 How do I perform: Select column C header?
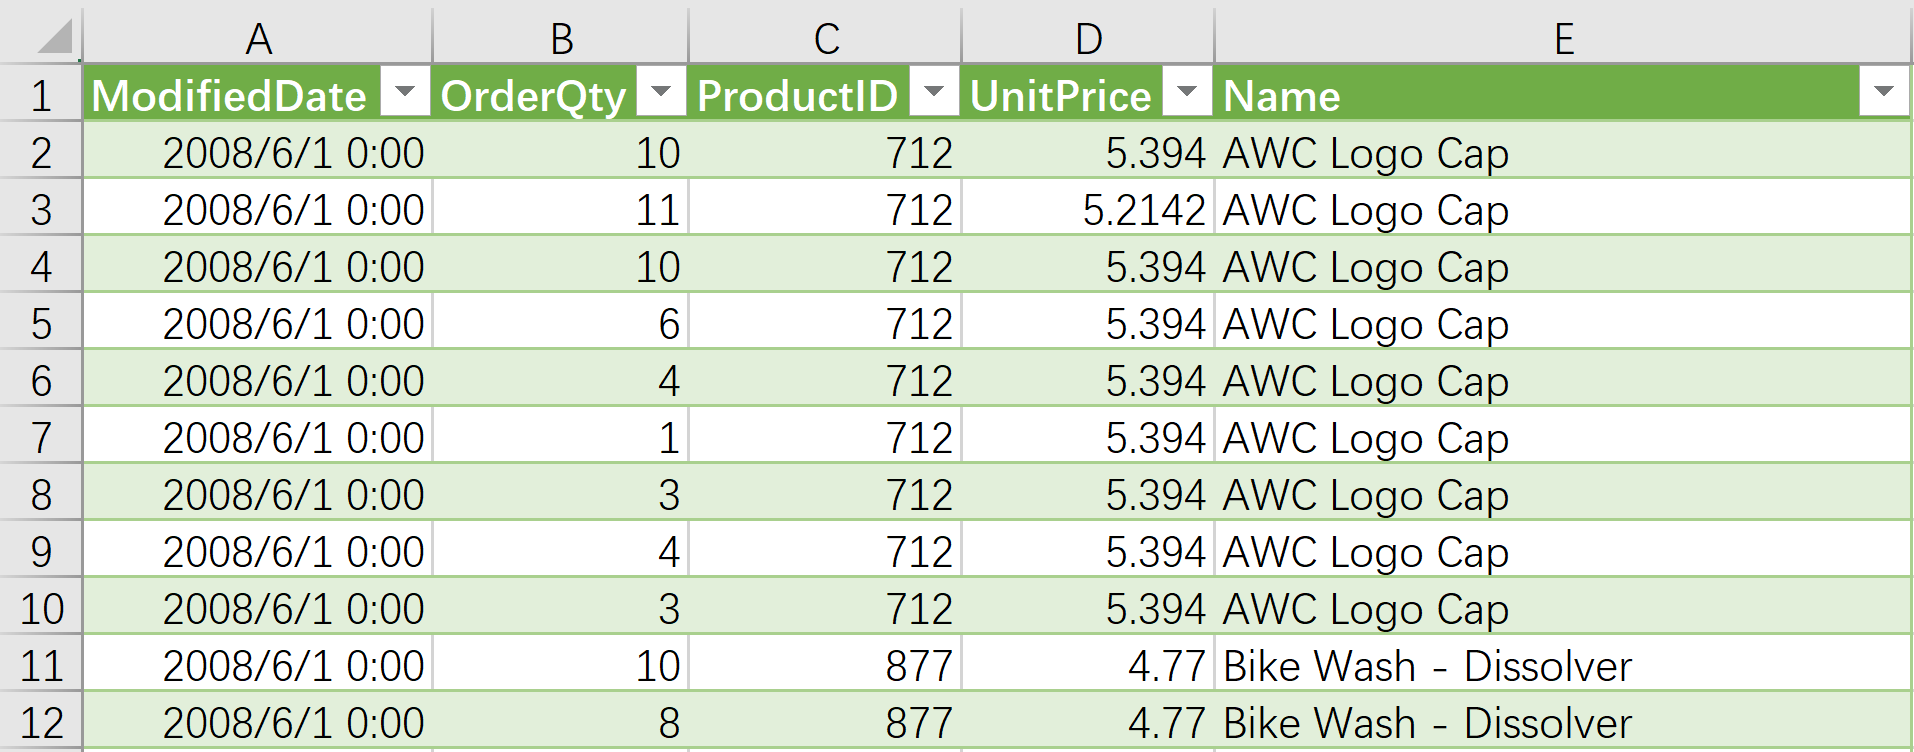(826, 38)
